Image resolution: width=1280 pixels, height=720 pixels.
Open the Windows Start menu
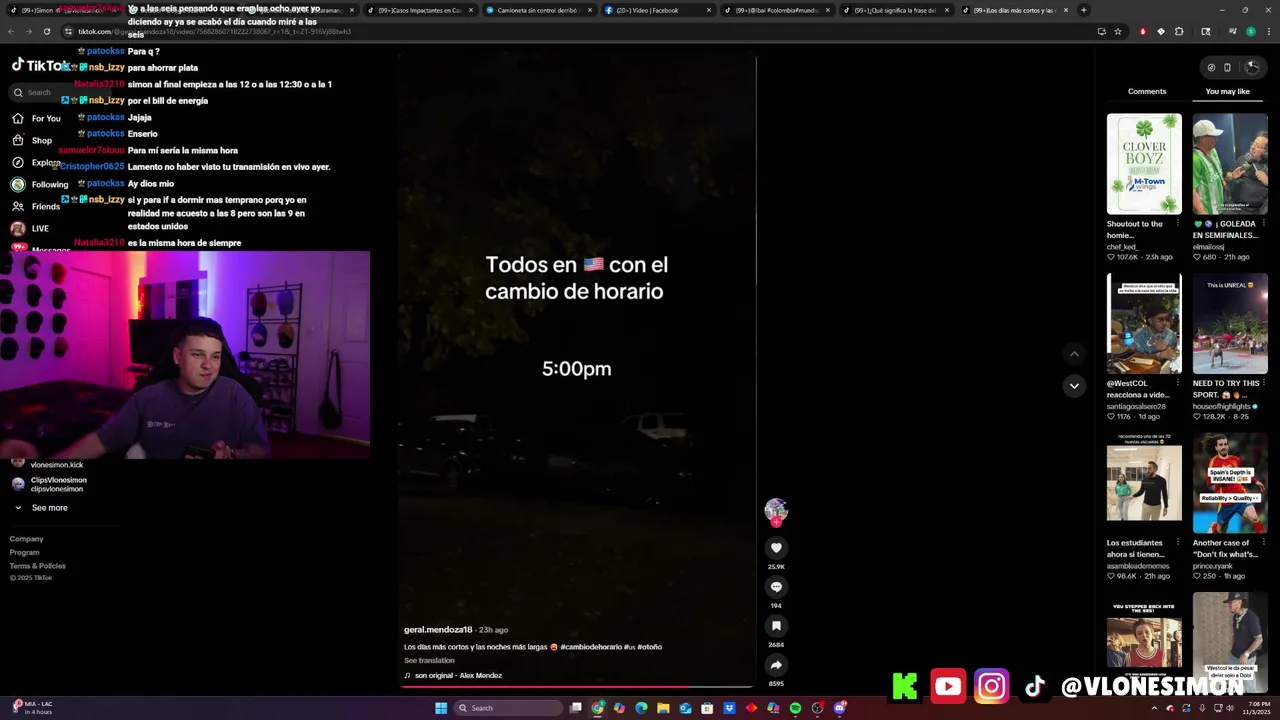pyautogui.click(x=440, y=708)
